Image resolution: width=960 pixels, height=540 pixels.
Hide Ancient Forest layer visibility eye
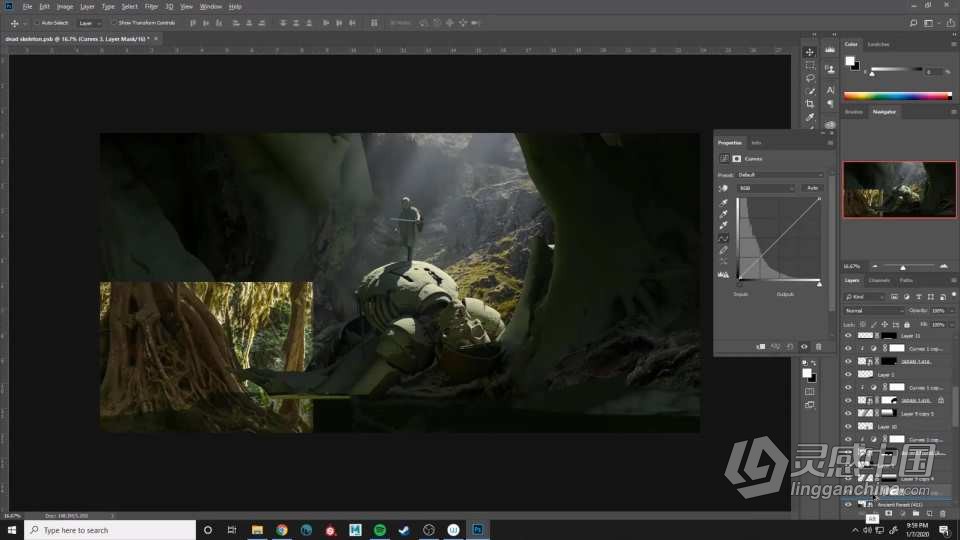pyautogui.click(x=848, y=504)
